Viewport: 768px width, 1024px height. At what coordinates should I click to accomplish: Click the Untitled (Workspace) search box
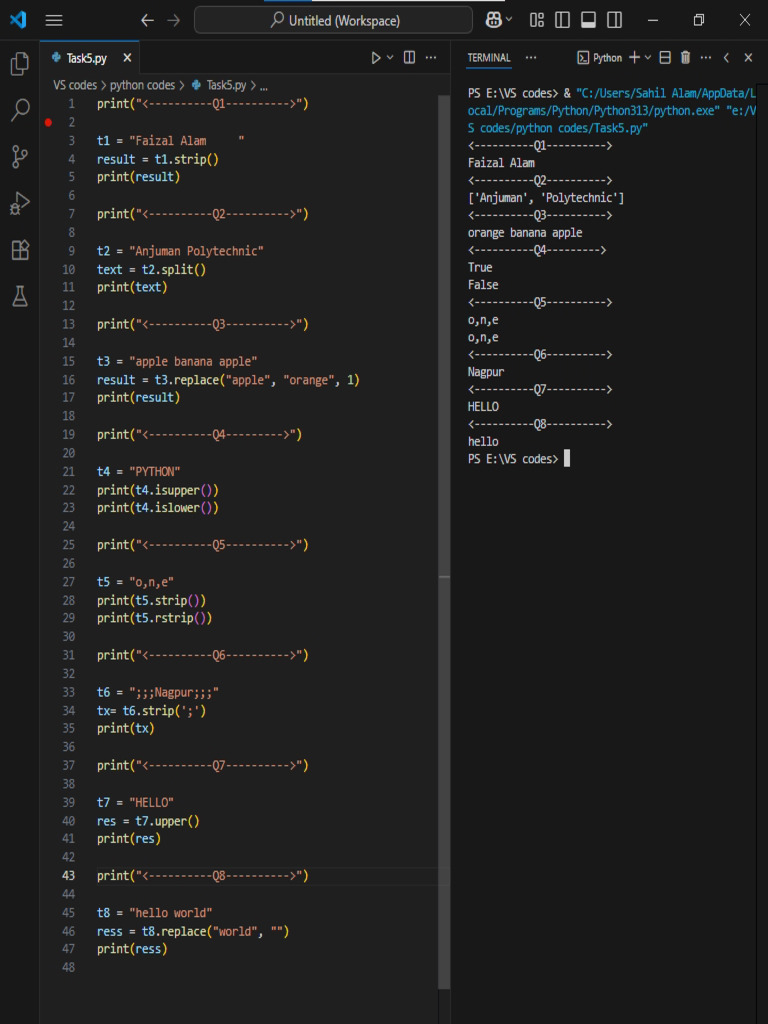(x=333, y=20)
